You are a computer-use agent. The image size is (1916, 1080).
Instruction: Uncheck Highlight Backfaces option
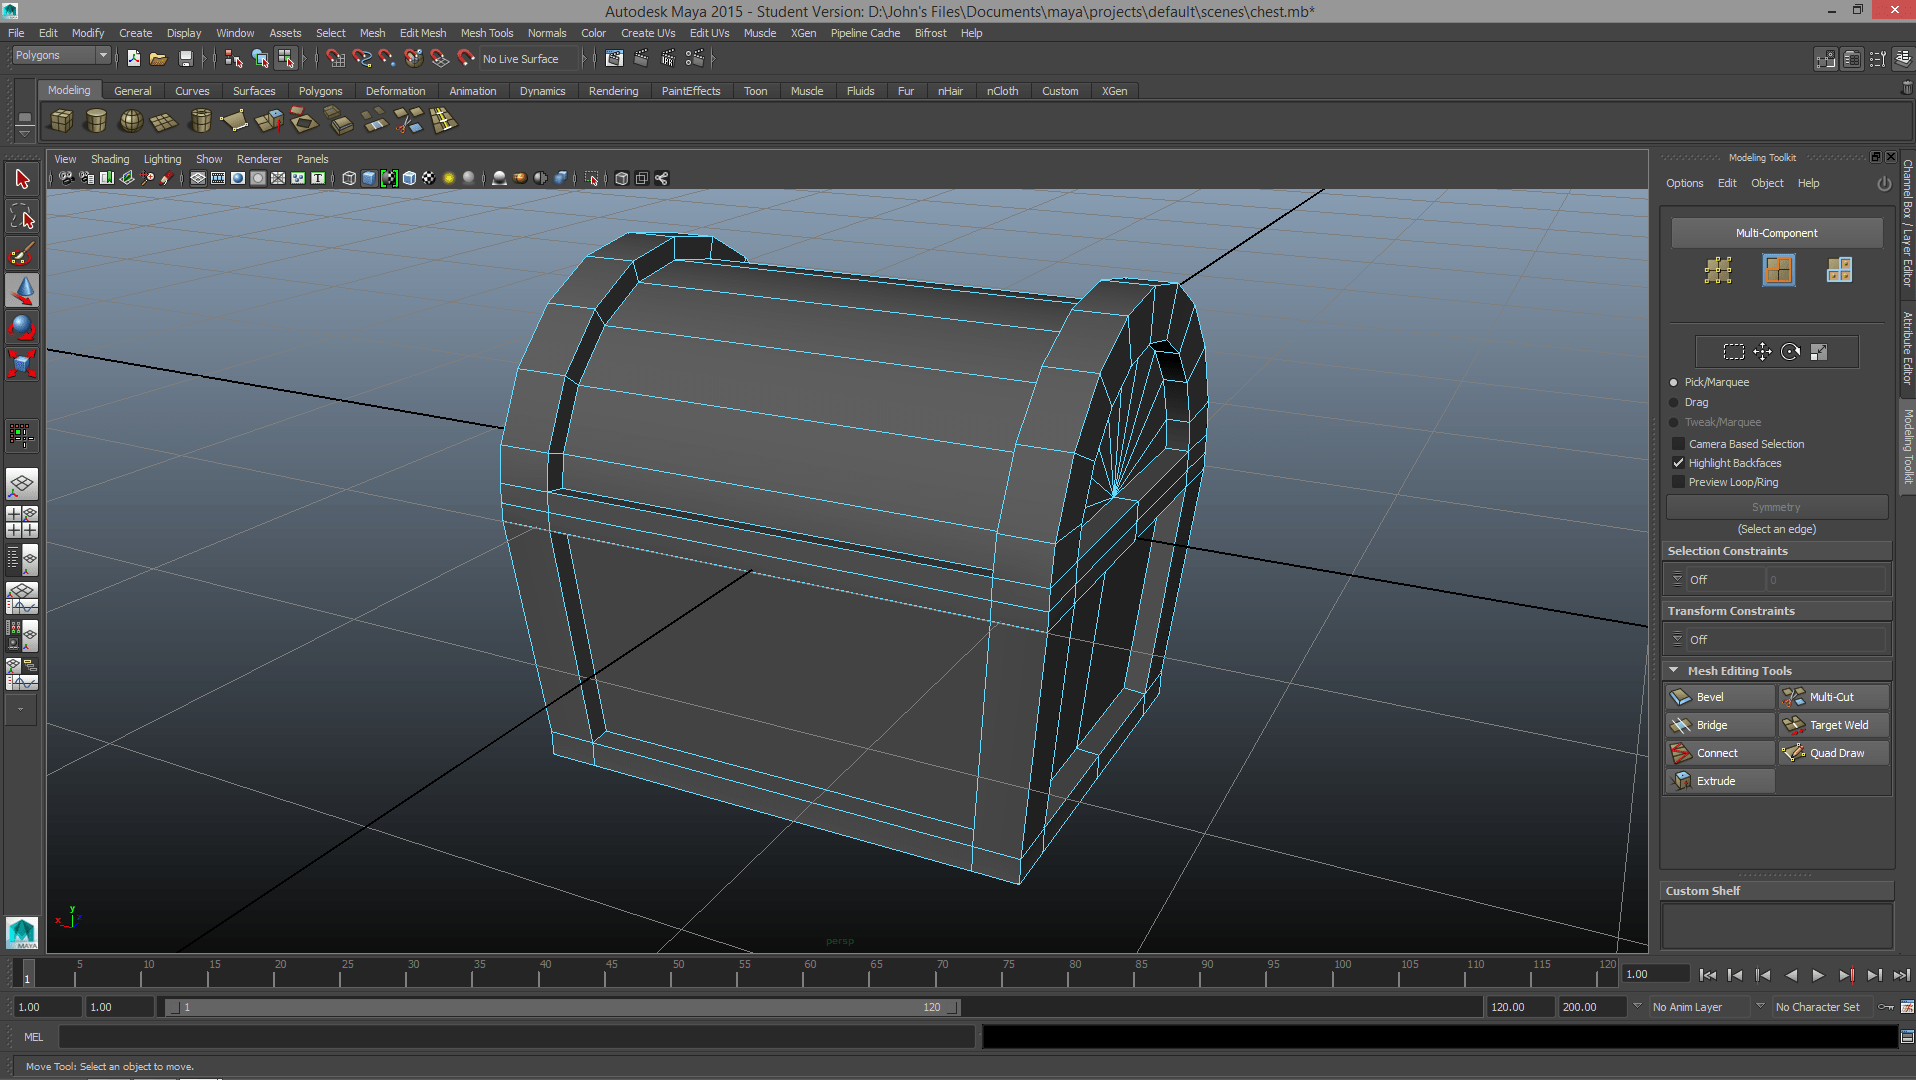(x=1679, y=463)
